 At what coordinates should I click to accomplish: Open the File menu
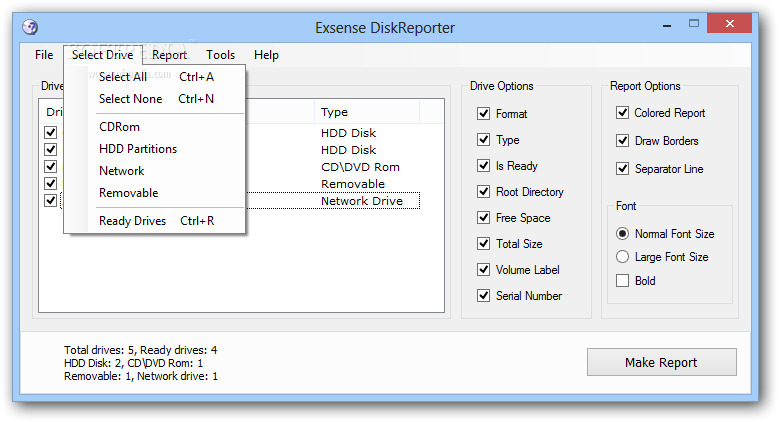tap(44, 55)
